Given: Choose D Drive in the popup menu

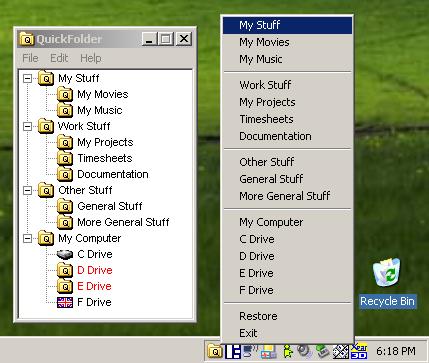Looking at the screenshot, I should coord(287,256).
